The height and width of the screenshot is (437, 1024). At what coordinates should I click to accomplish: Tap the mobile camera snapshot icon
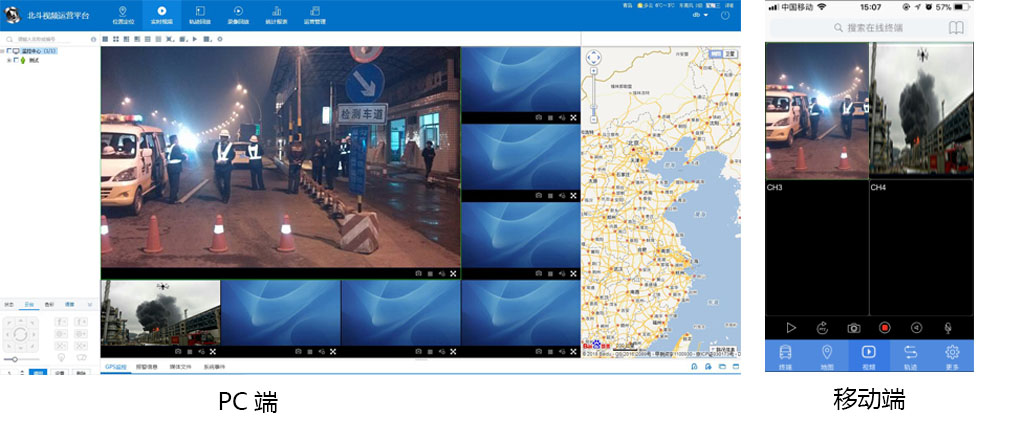tap(854, 328)
